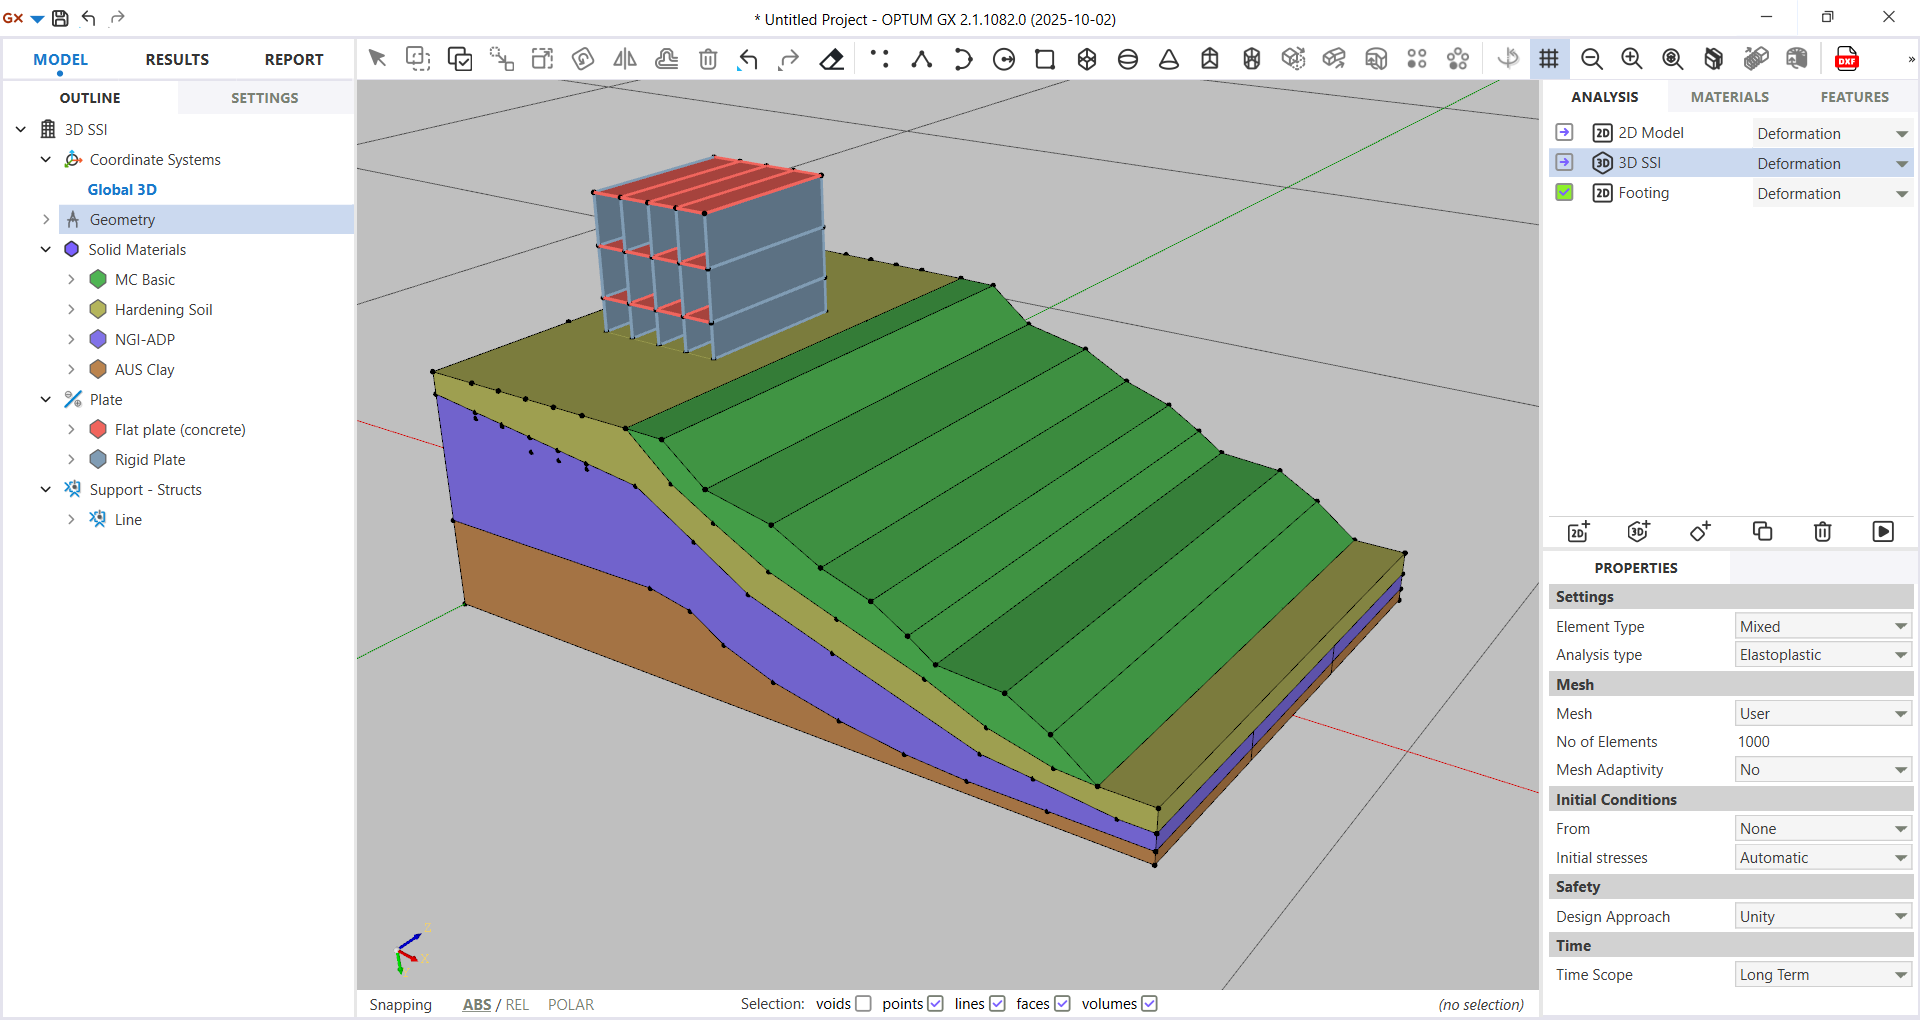Open the MATERIALS tab
1920x1020 pixels.
[1729, 97]
